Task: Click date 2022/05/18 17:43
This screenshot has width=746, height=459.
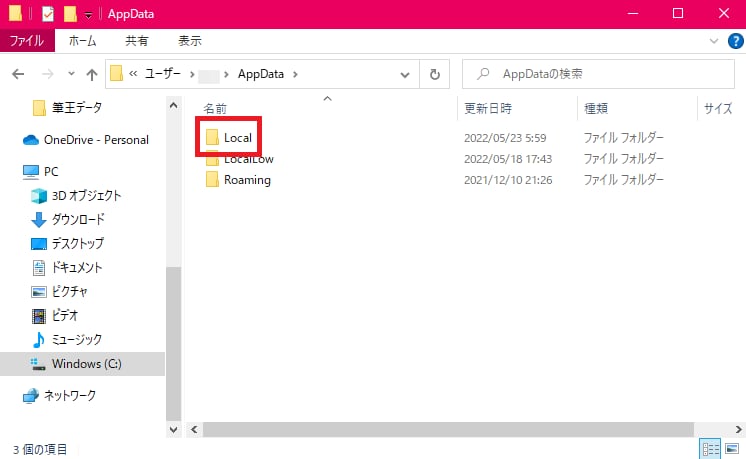Action: (508, 159)
